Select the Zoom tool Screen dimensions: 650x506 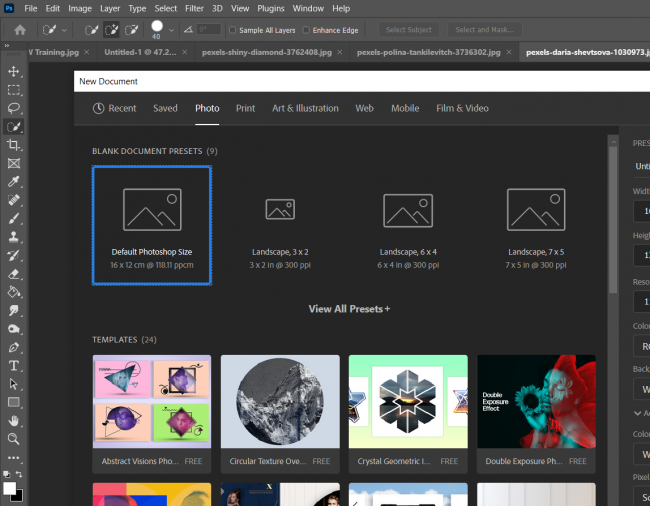14,439
